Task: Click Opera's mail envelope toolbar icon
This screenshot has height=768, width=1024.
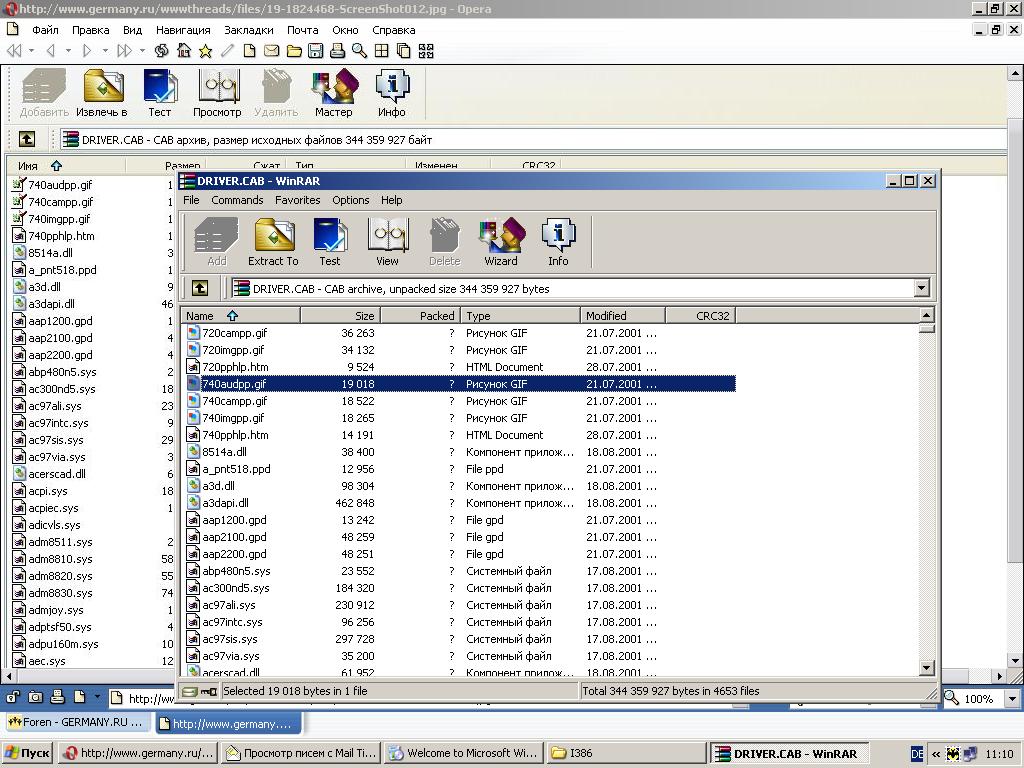Action: click(272, 51)
